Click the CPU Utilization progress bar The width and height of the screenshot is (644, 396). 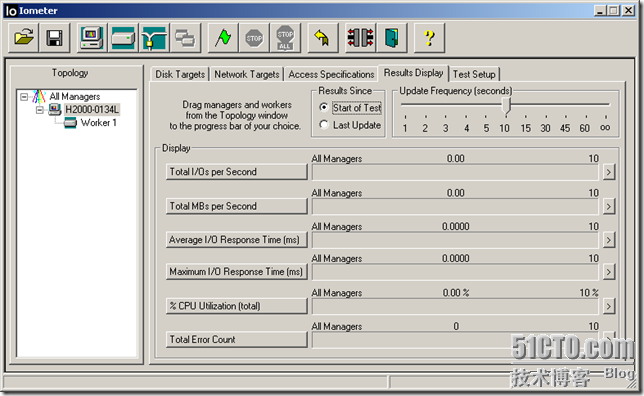455,307
